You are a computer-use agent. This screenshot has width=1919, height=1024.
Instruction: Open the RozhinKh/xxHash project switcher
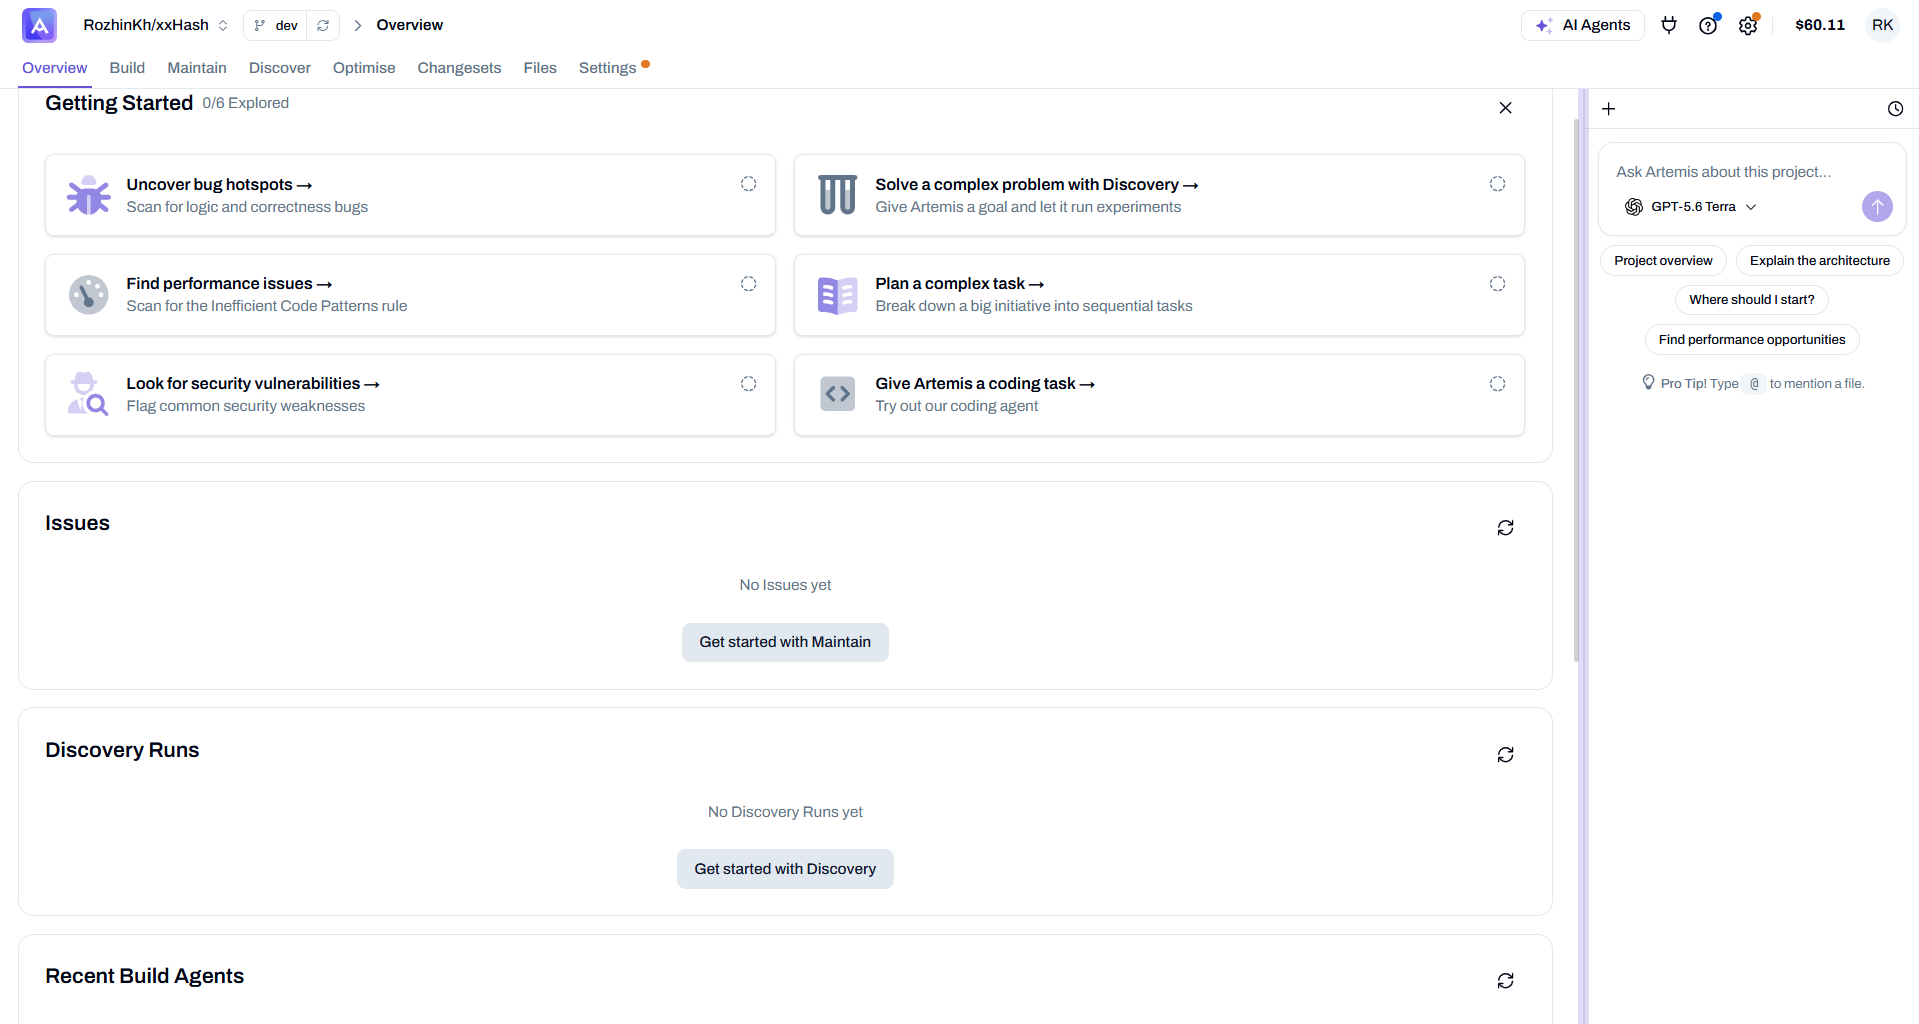tap(155, 25)
